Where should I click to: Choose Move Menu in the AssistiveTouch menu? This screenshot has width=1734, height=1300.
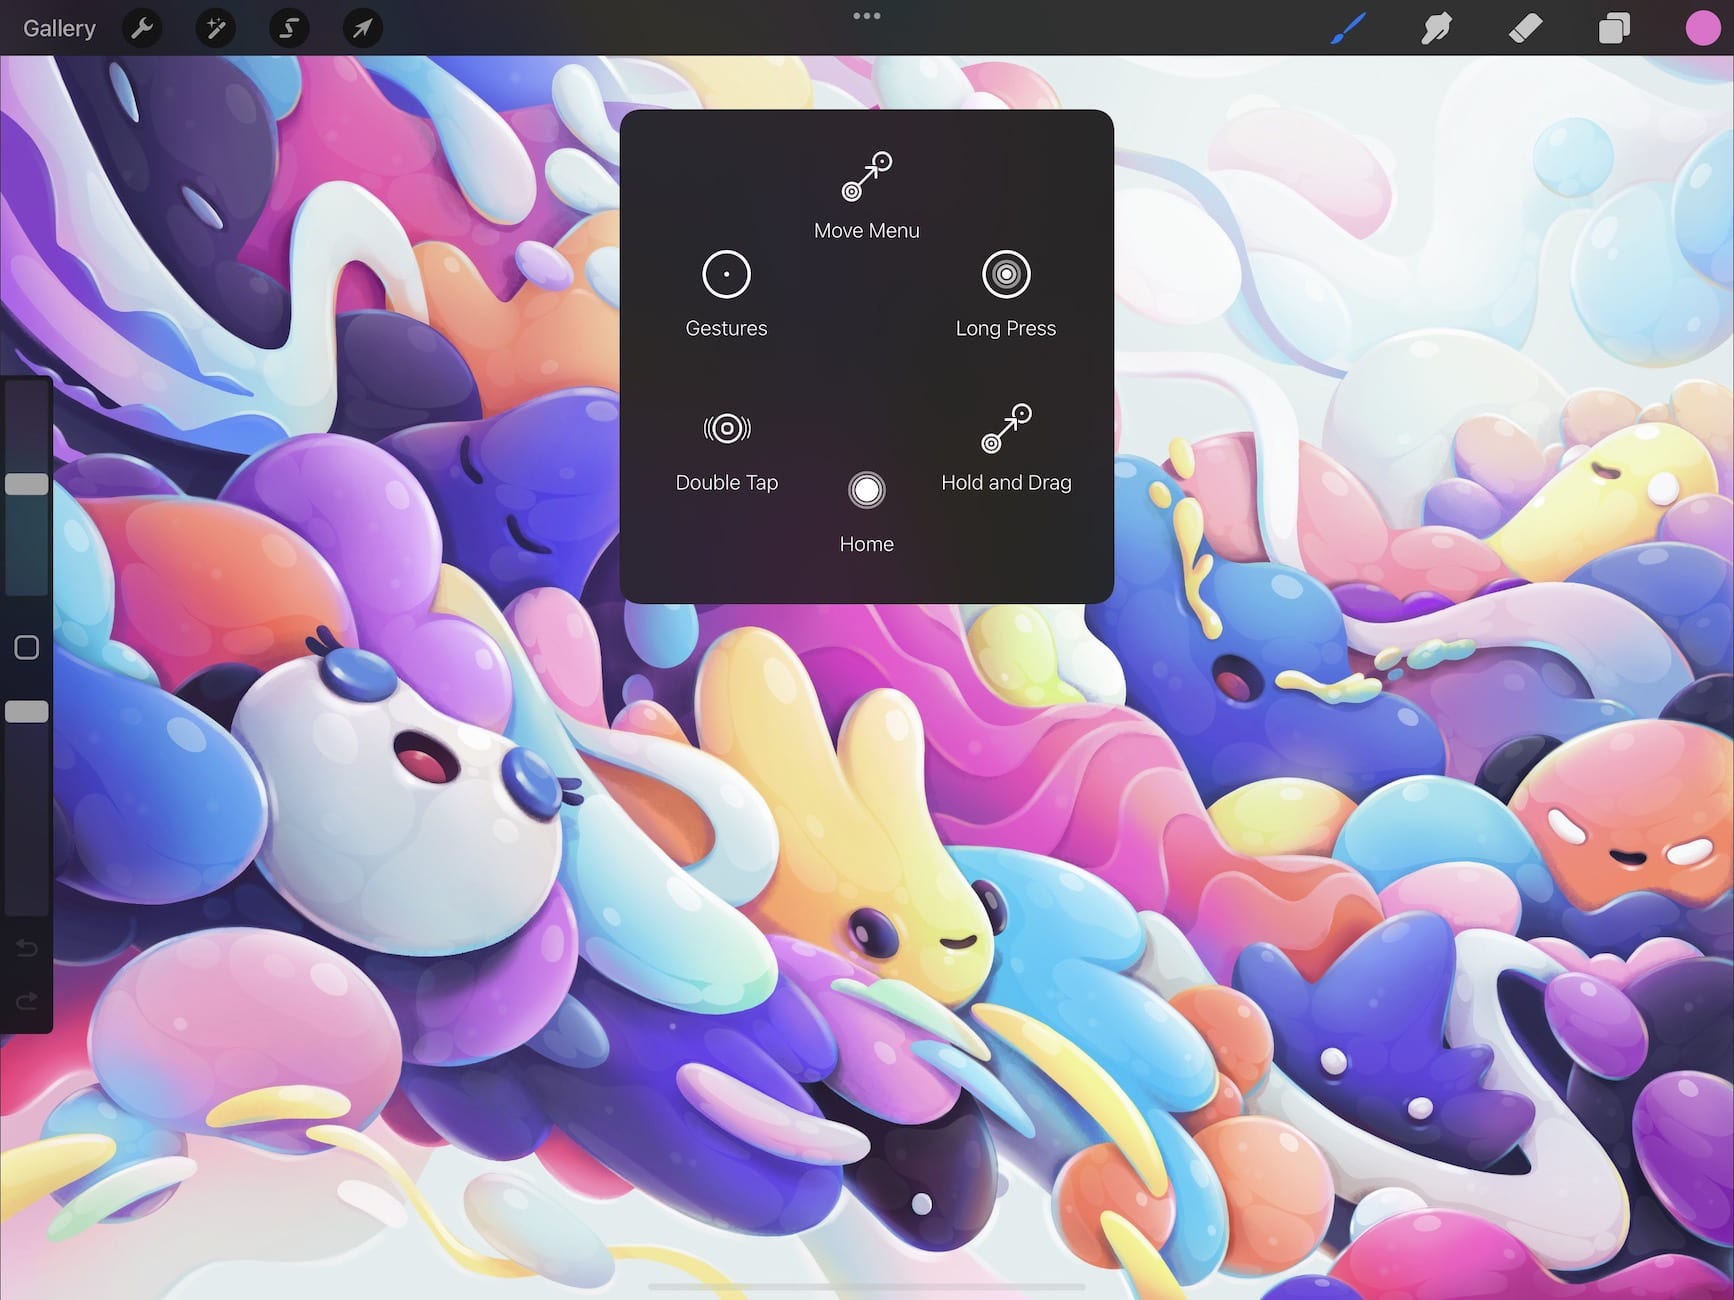click(867, 196)
